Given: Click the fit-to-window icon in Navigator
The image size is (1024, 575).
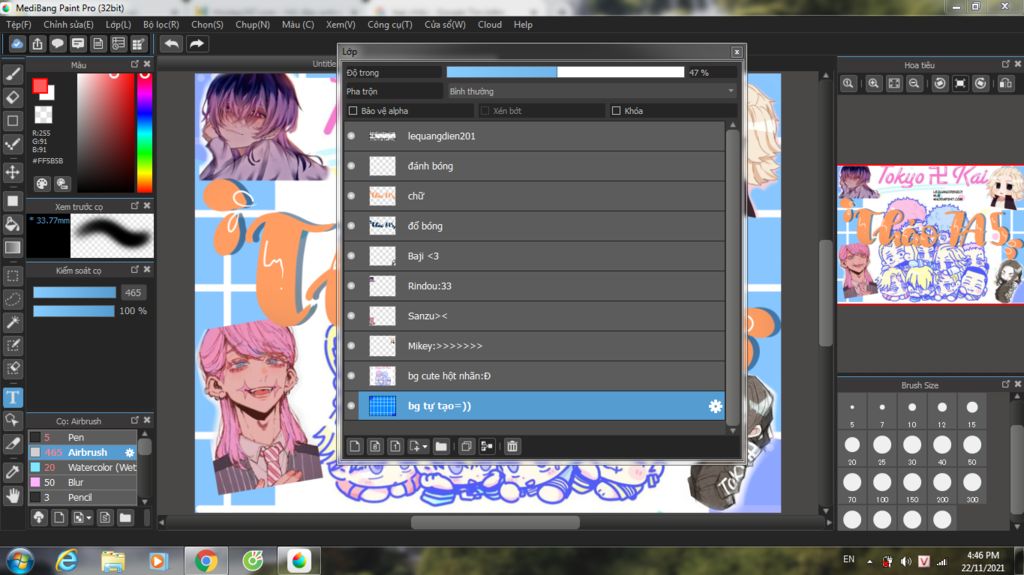Looking at the screenshot, I should click(894, 84).
